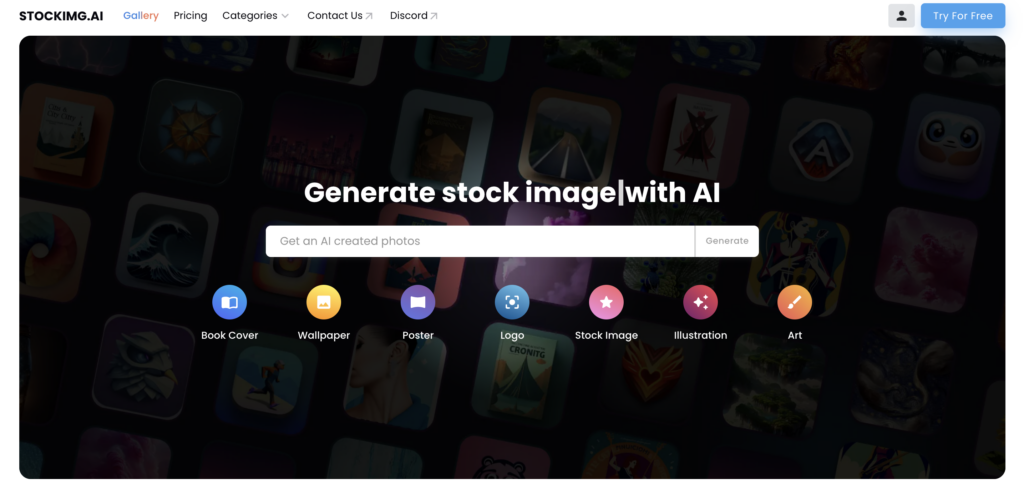Pick the pink Stock Image star icon

(606, 303)
